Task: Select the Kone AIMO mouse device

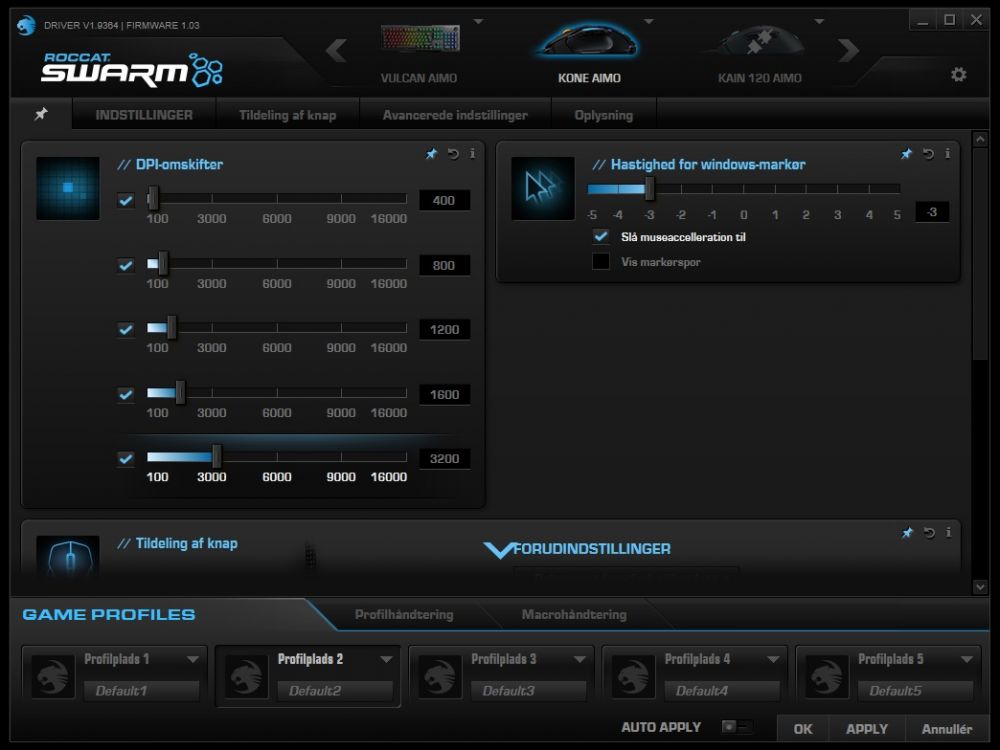Action: coord(589,54)
